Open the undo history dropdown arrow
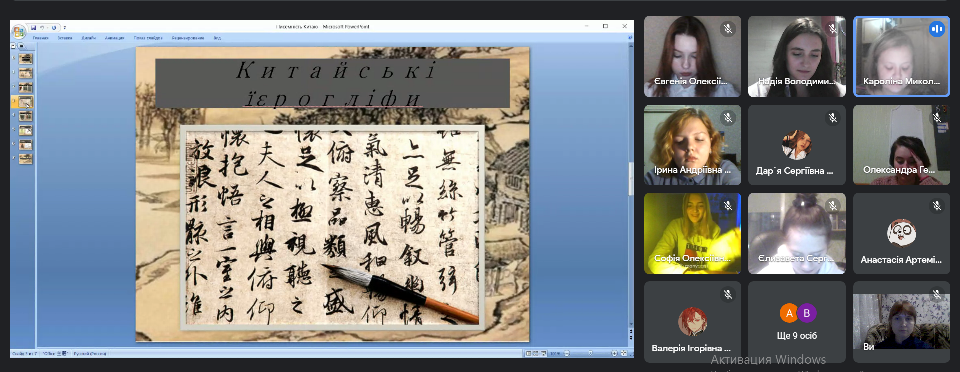This screenshot has height=372, width=960. click(48, 28)
